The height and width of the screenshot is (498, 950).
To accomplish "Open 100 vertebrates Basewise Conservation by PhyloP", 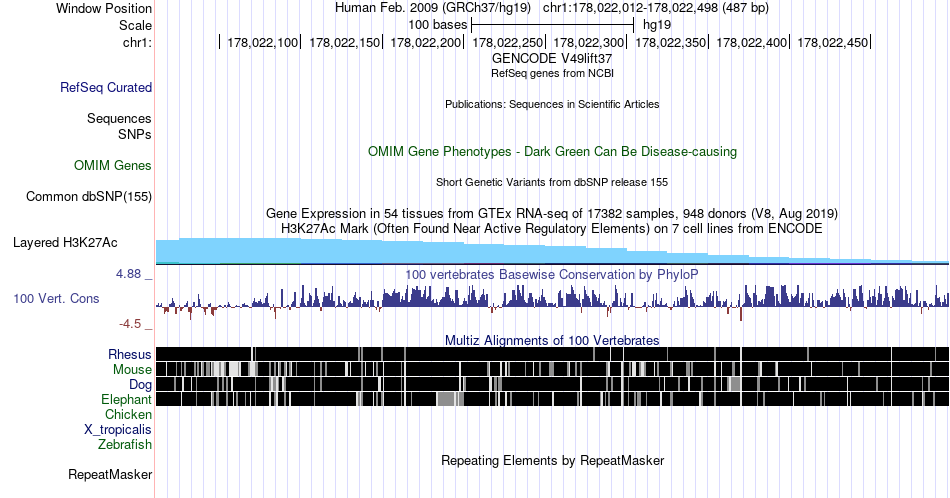I will coord(552,274).
